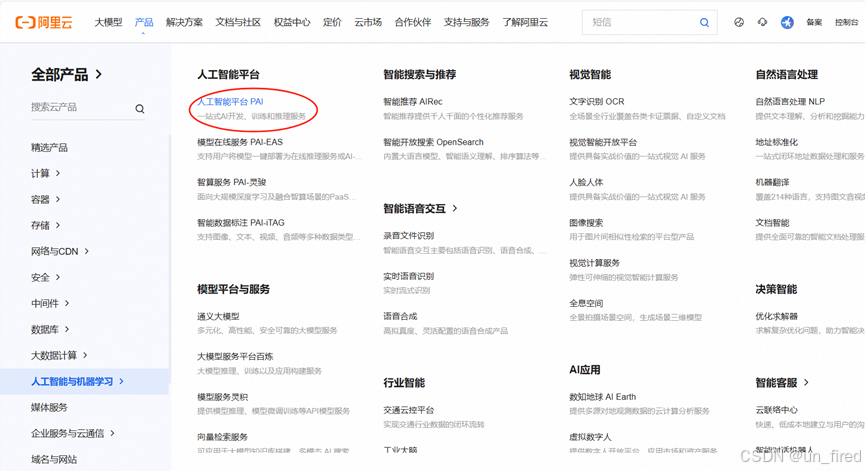Viewport: 865px width, 471px height.
Task: Expand the 数据库 category
Action: (x=50, y=329)
